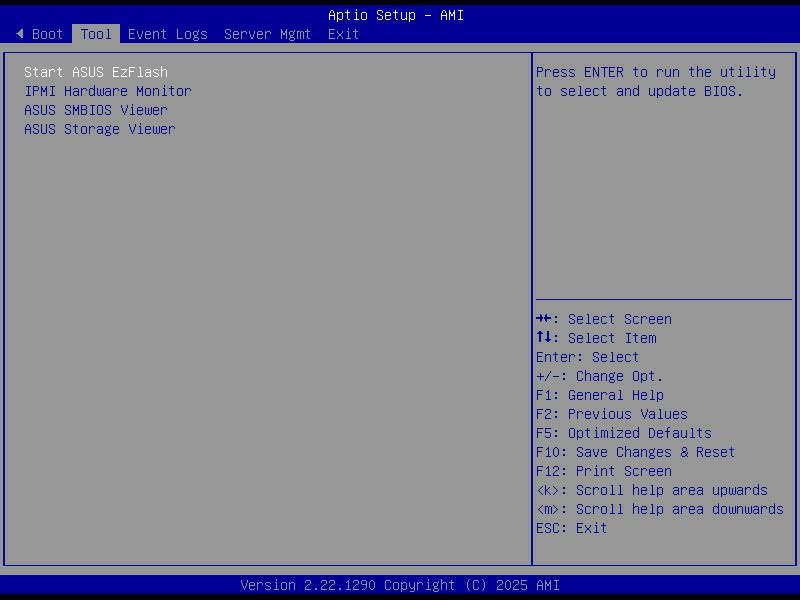Viewport: 800px width, 600px height.
Task: Go to the Server Mgmt tab
Action: coord(267,34)
